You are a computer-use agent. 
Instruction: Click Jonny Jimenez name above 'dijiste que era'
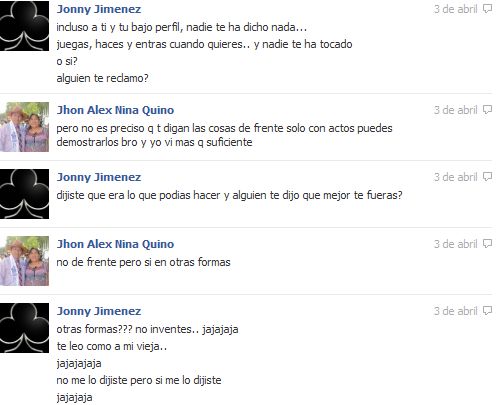99,177
